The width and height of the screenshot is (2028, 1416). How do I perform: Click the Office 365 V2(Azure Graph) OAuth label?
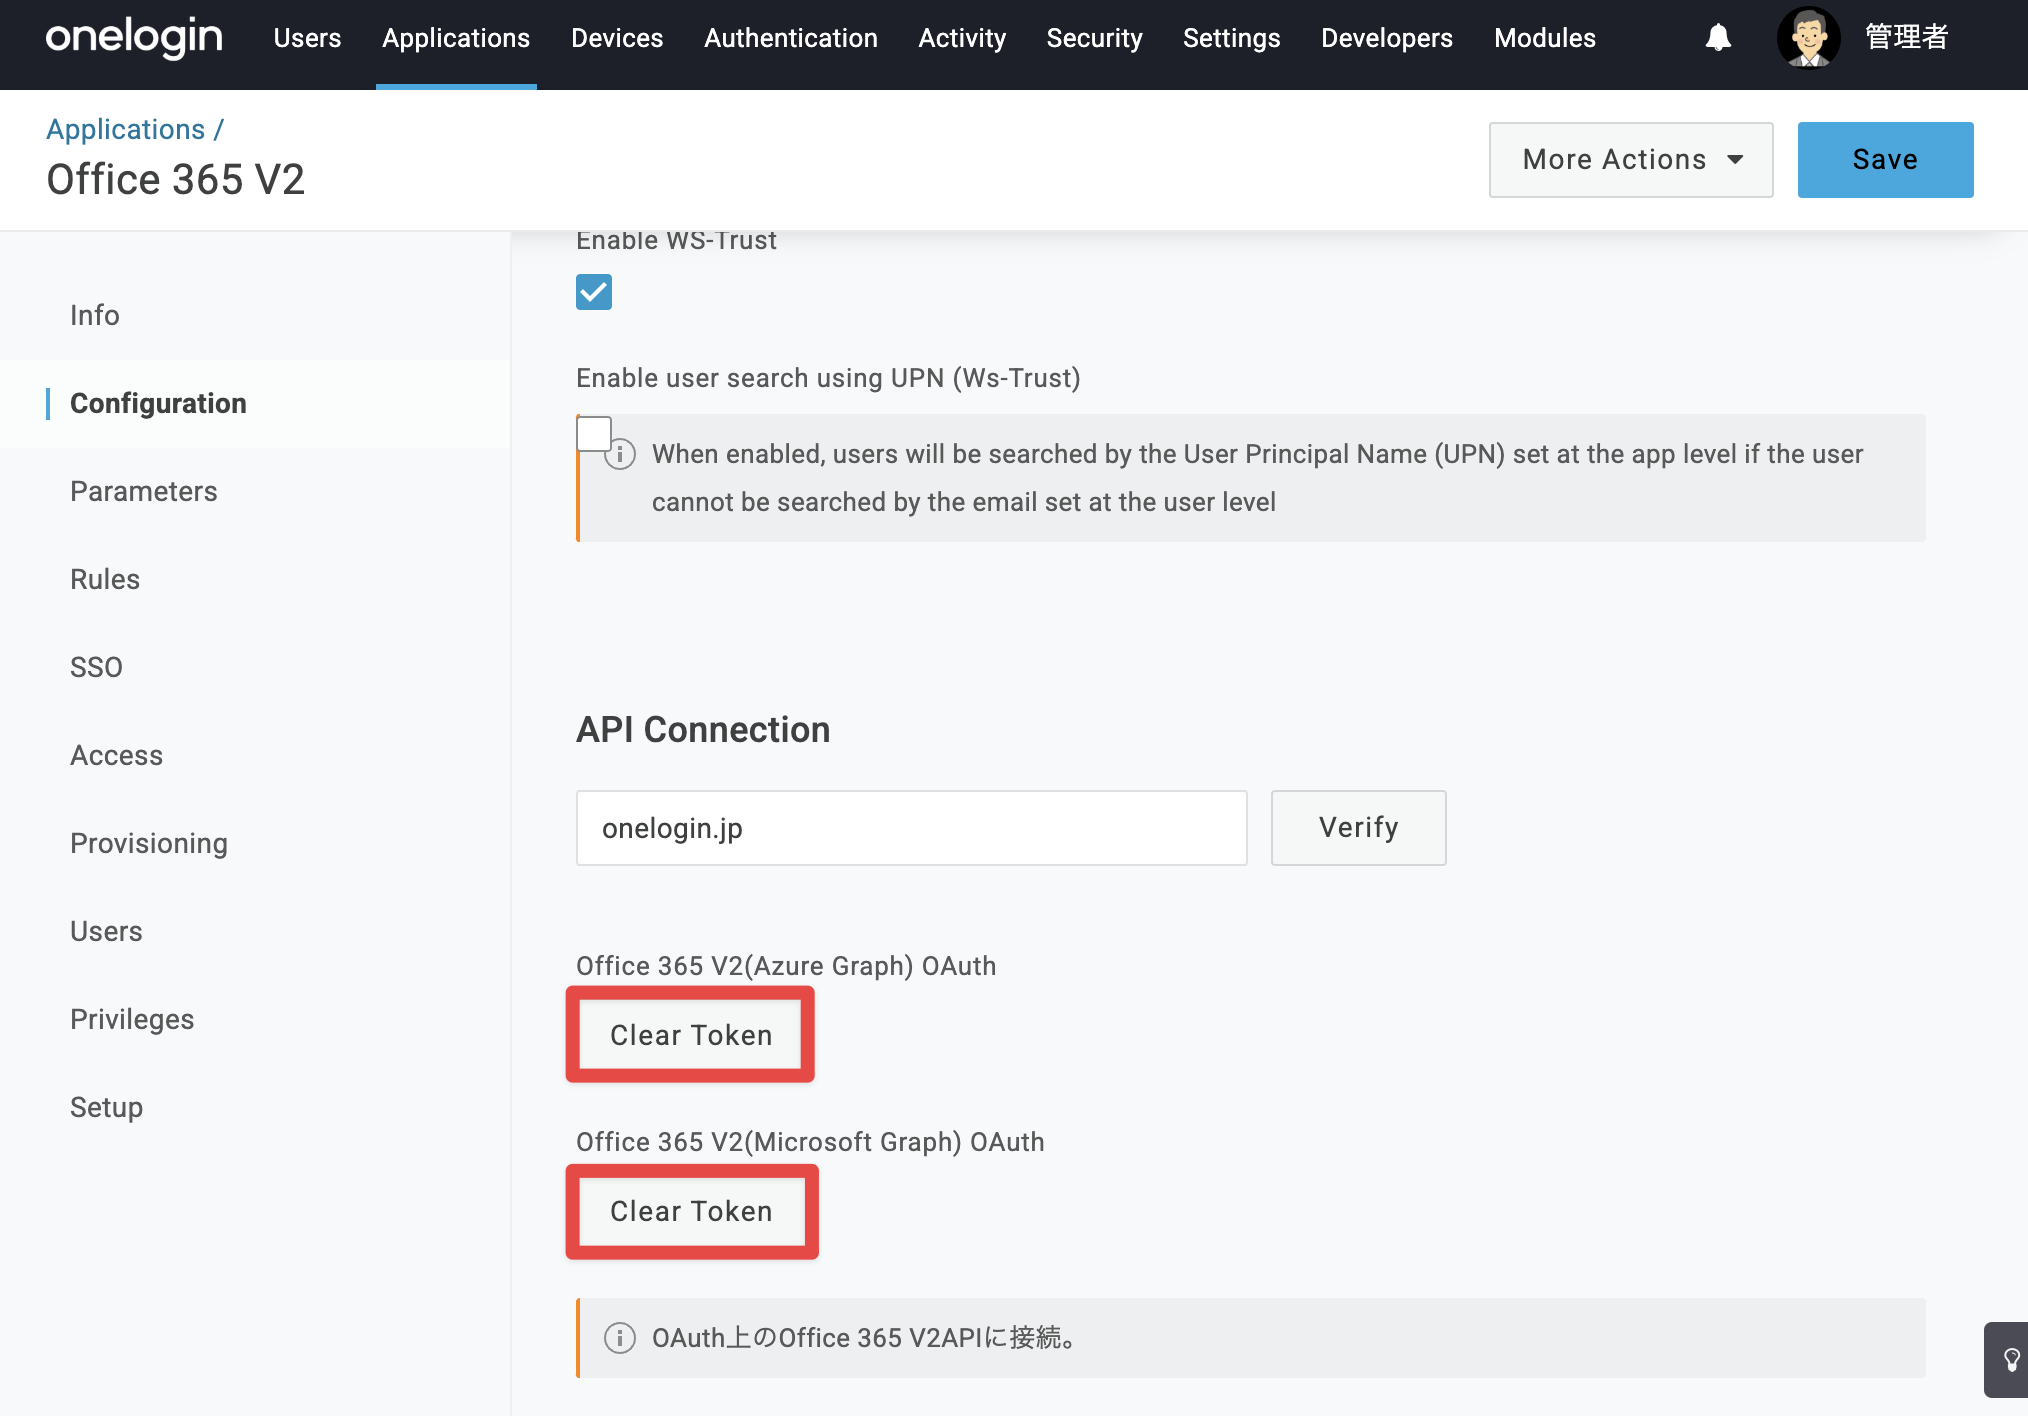point(786,966)
